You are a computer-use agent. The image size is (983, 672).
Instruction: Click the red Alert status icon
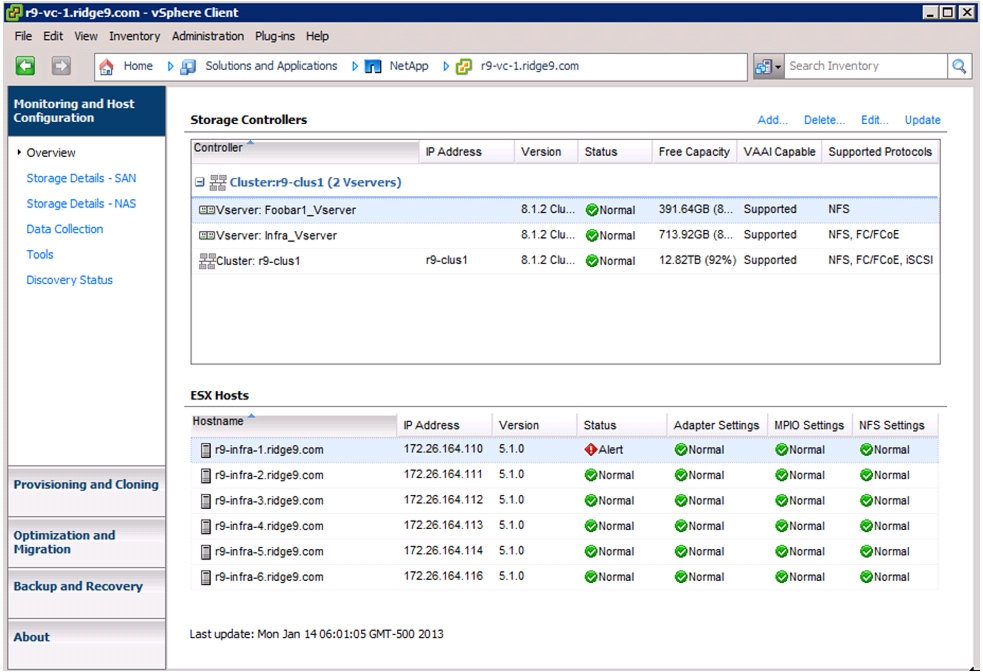coord(591,449)
